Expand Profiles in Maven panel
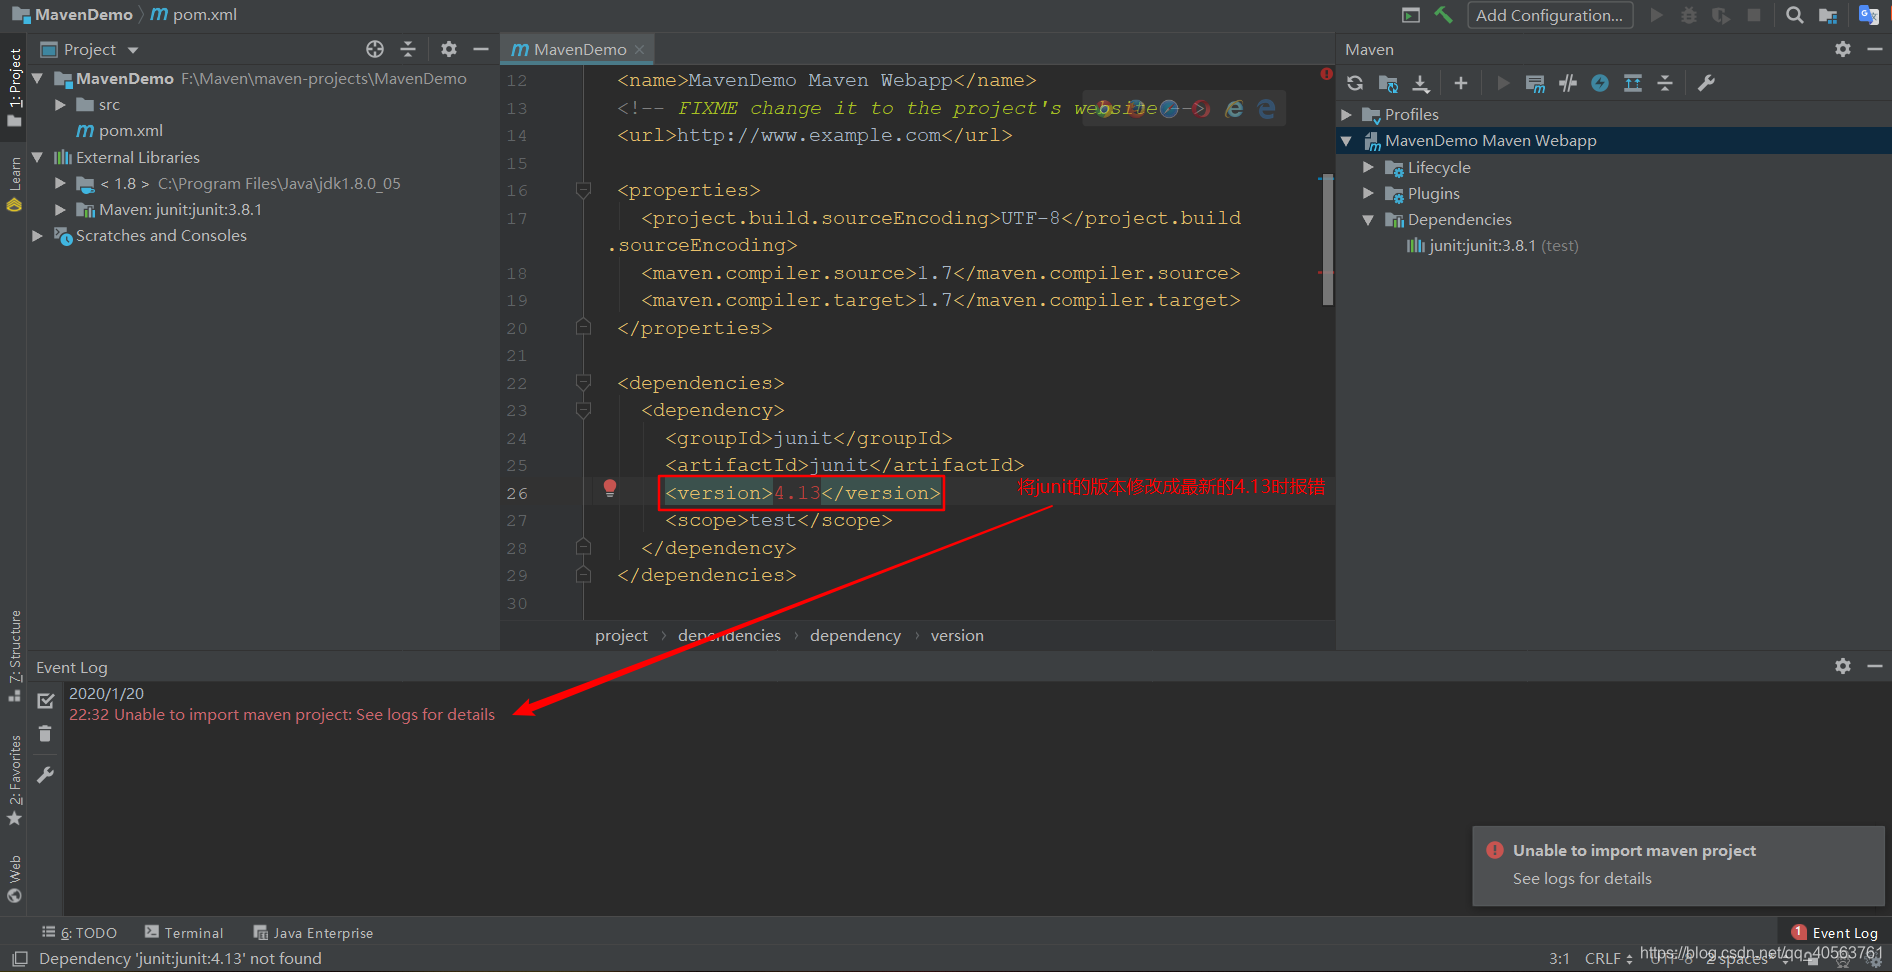This screenshot has width=1892, height=972. click(x=1346, y=115)
